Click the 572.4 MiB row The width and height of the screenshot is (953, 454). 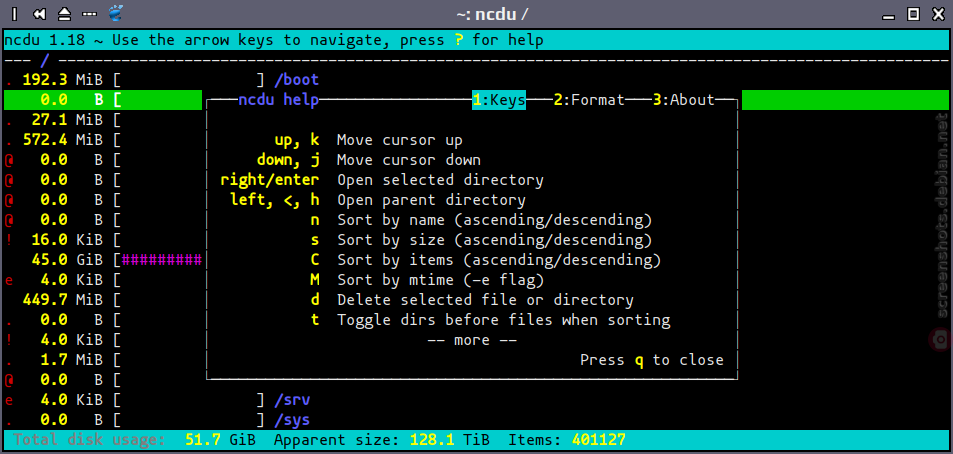click(x=103, y=140)
